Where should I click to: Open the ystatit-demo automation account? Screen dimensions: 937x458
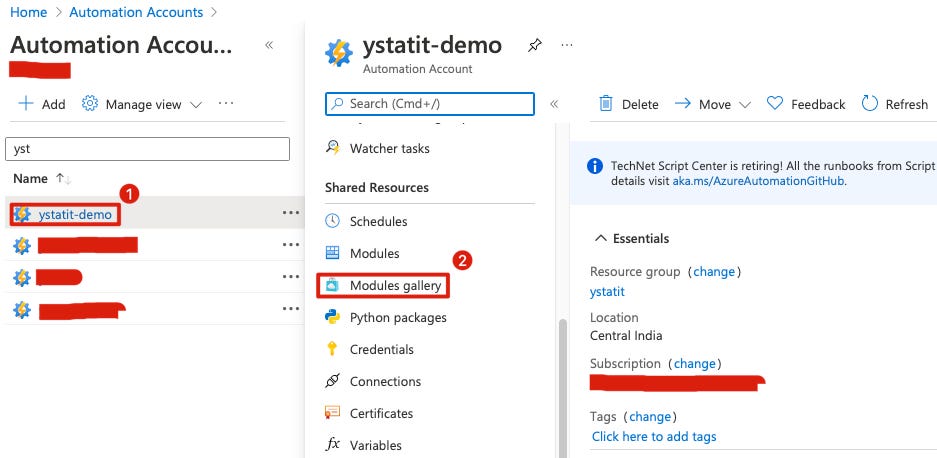75,214
